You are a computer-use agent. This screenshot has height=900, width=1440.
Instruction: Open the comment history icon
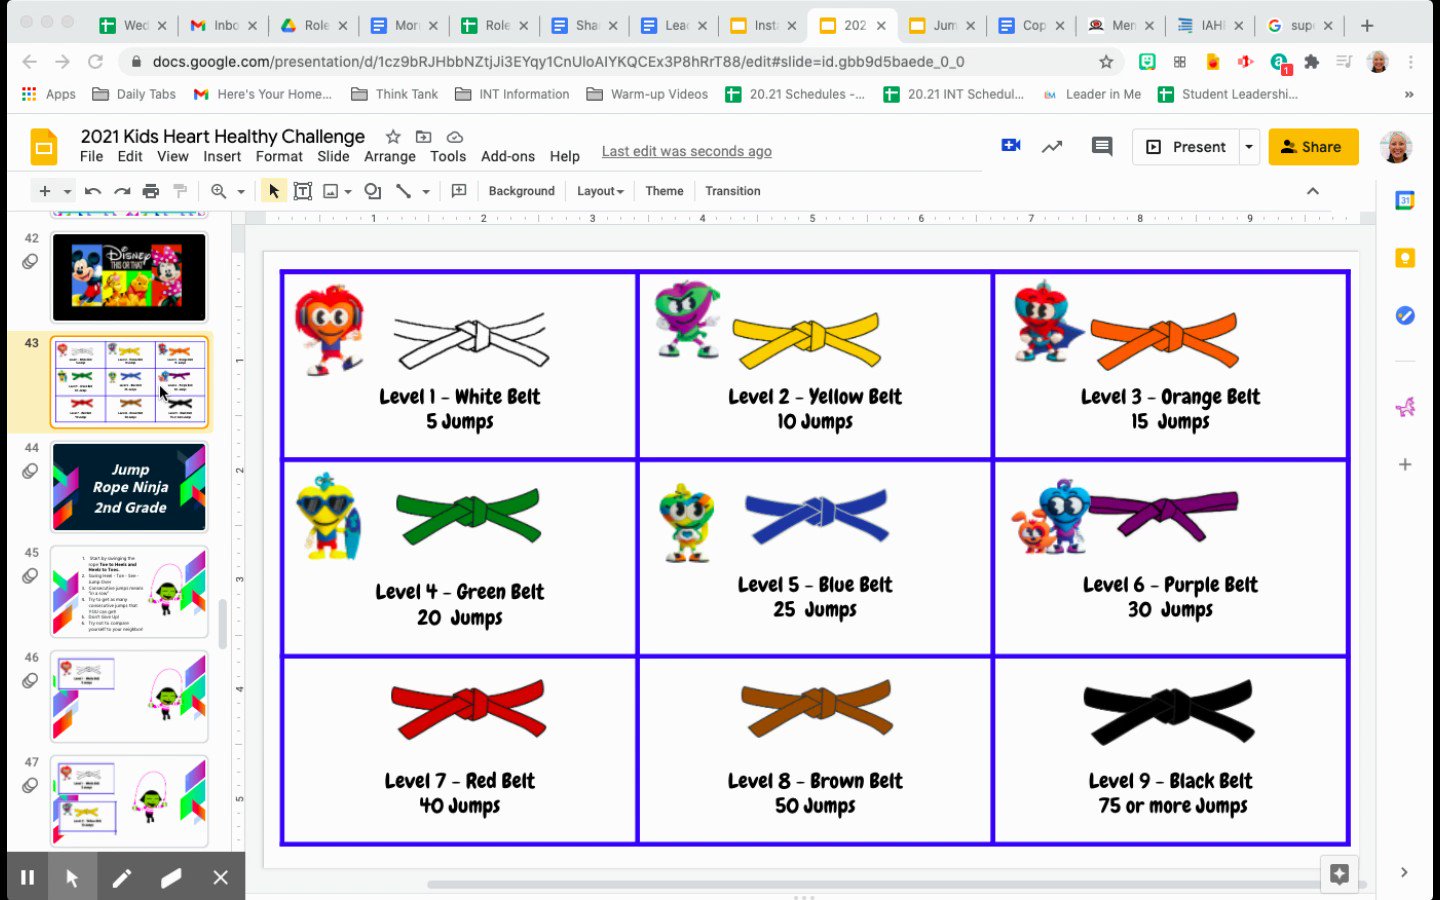tap(1100, 146)
